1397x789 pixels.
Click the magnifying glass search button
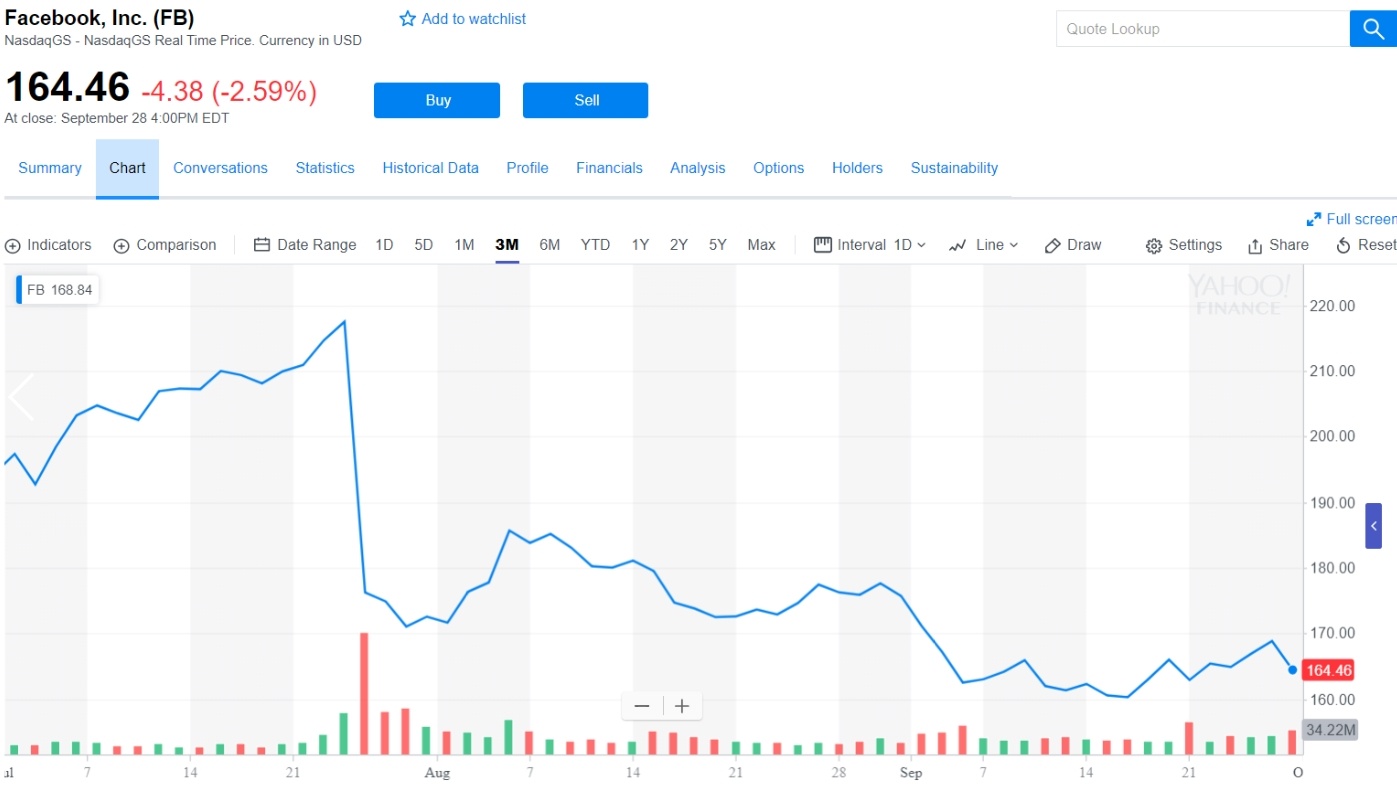coord(1372,29)
